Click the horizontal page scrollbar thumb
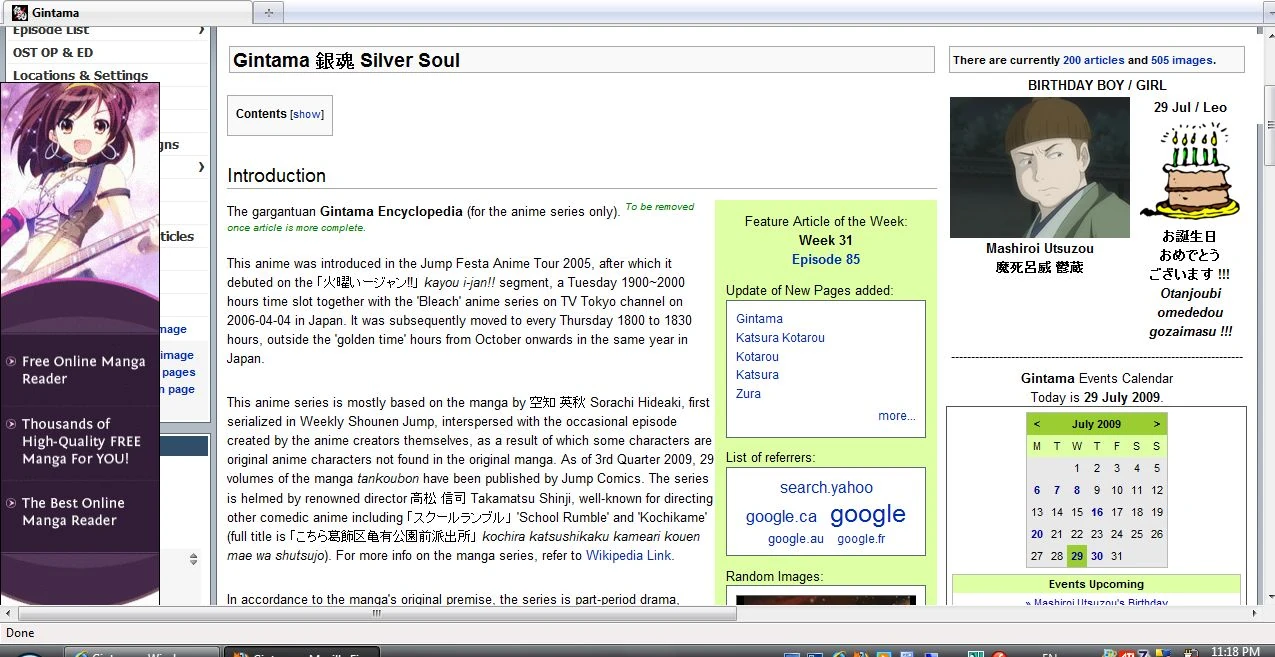The height and width of the screenshot is (657, 1275). click(x=377, y=614)
